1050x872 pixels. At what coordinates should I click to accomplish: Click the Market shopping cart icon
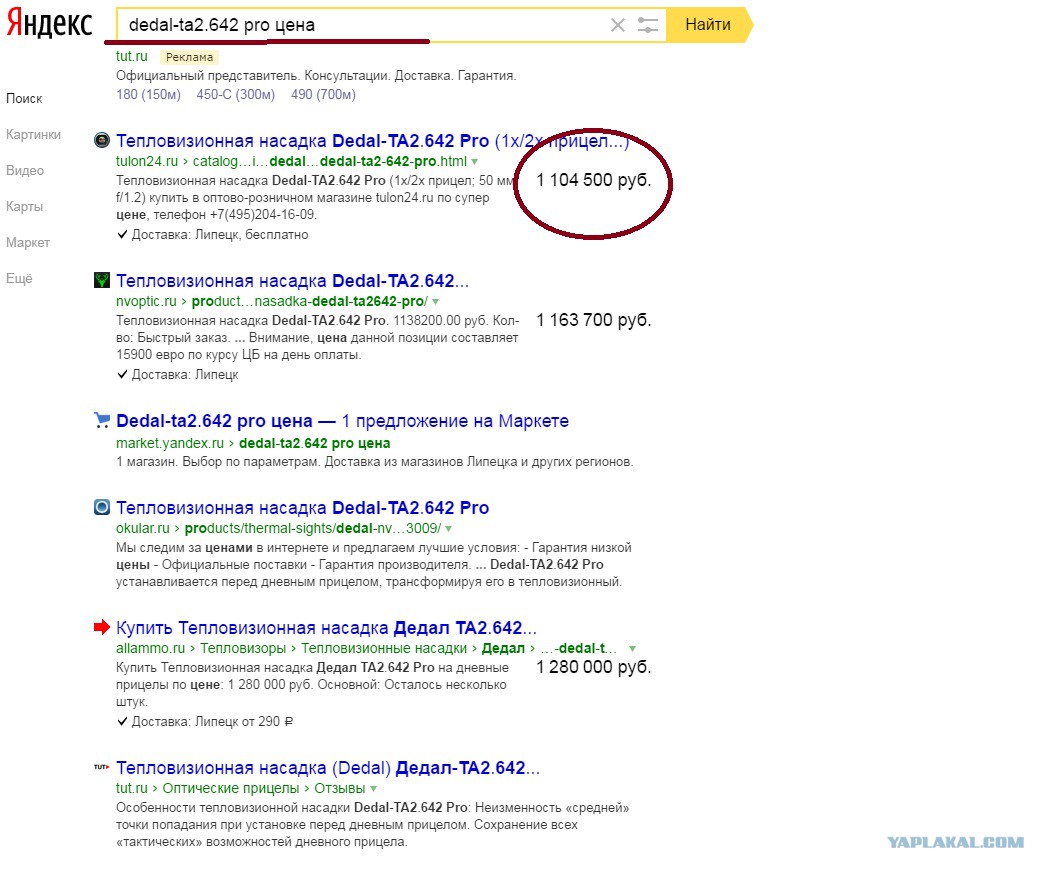[x=102, y=420]
